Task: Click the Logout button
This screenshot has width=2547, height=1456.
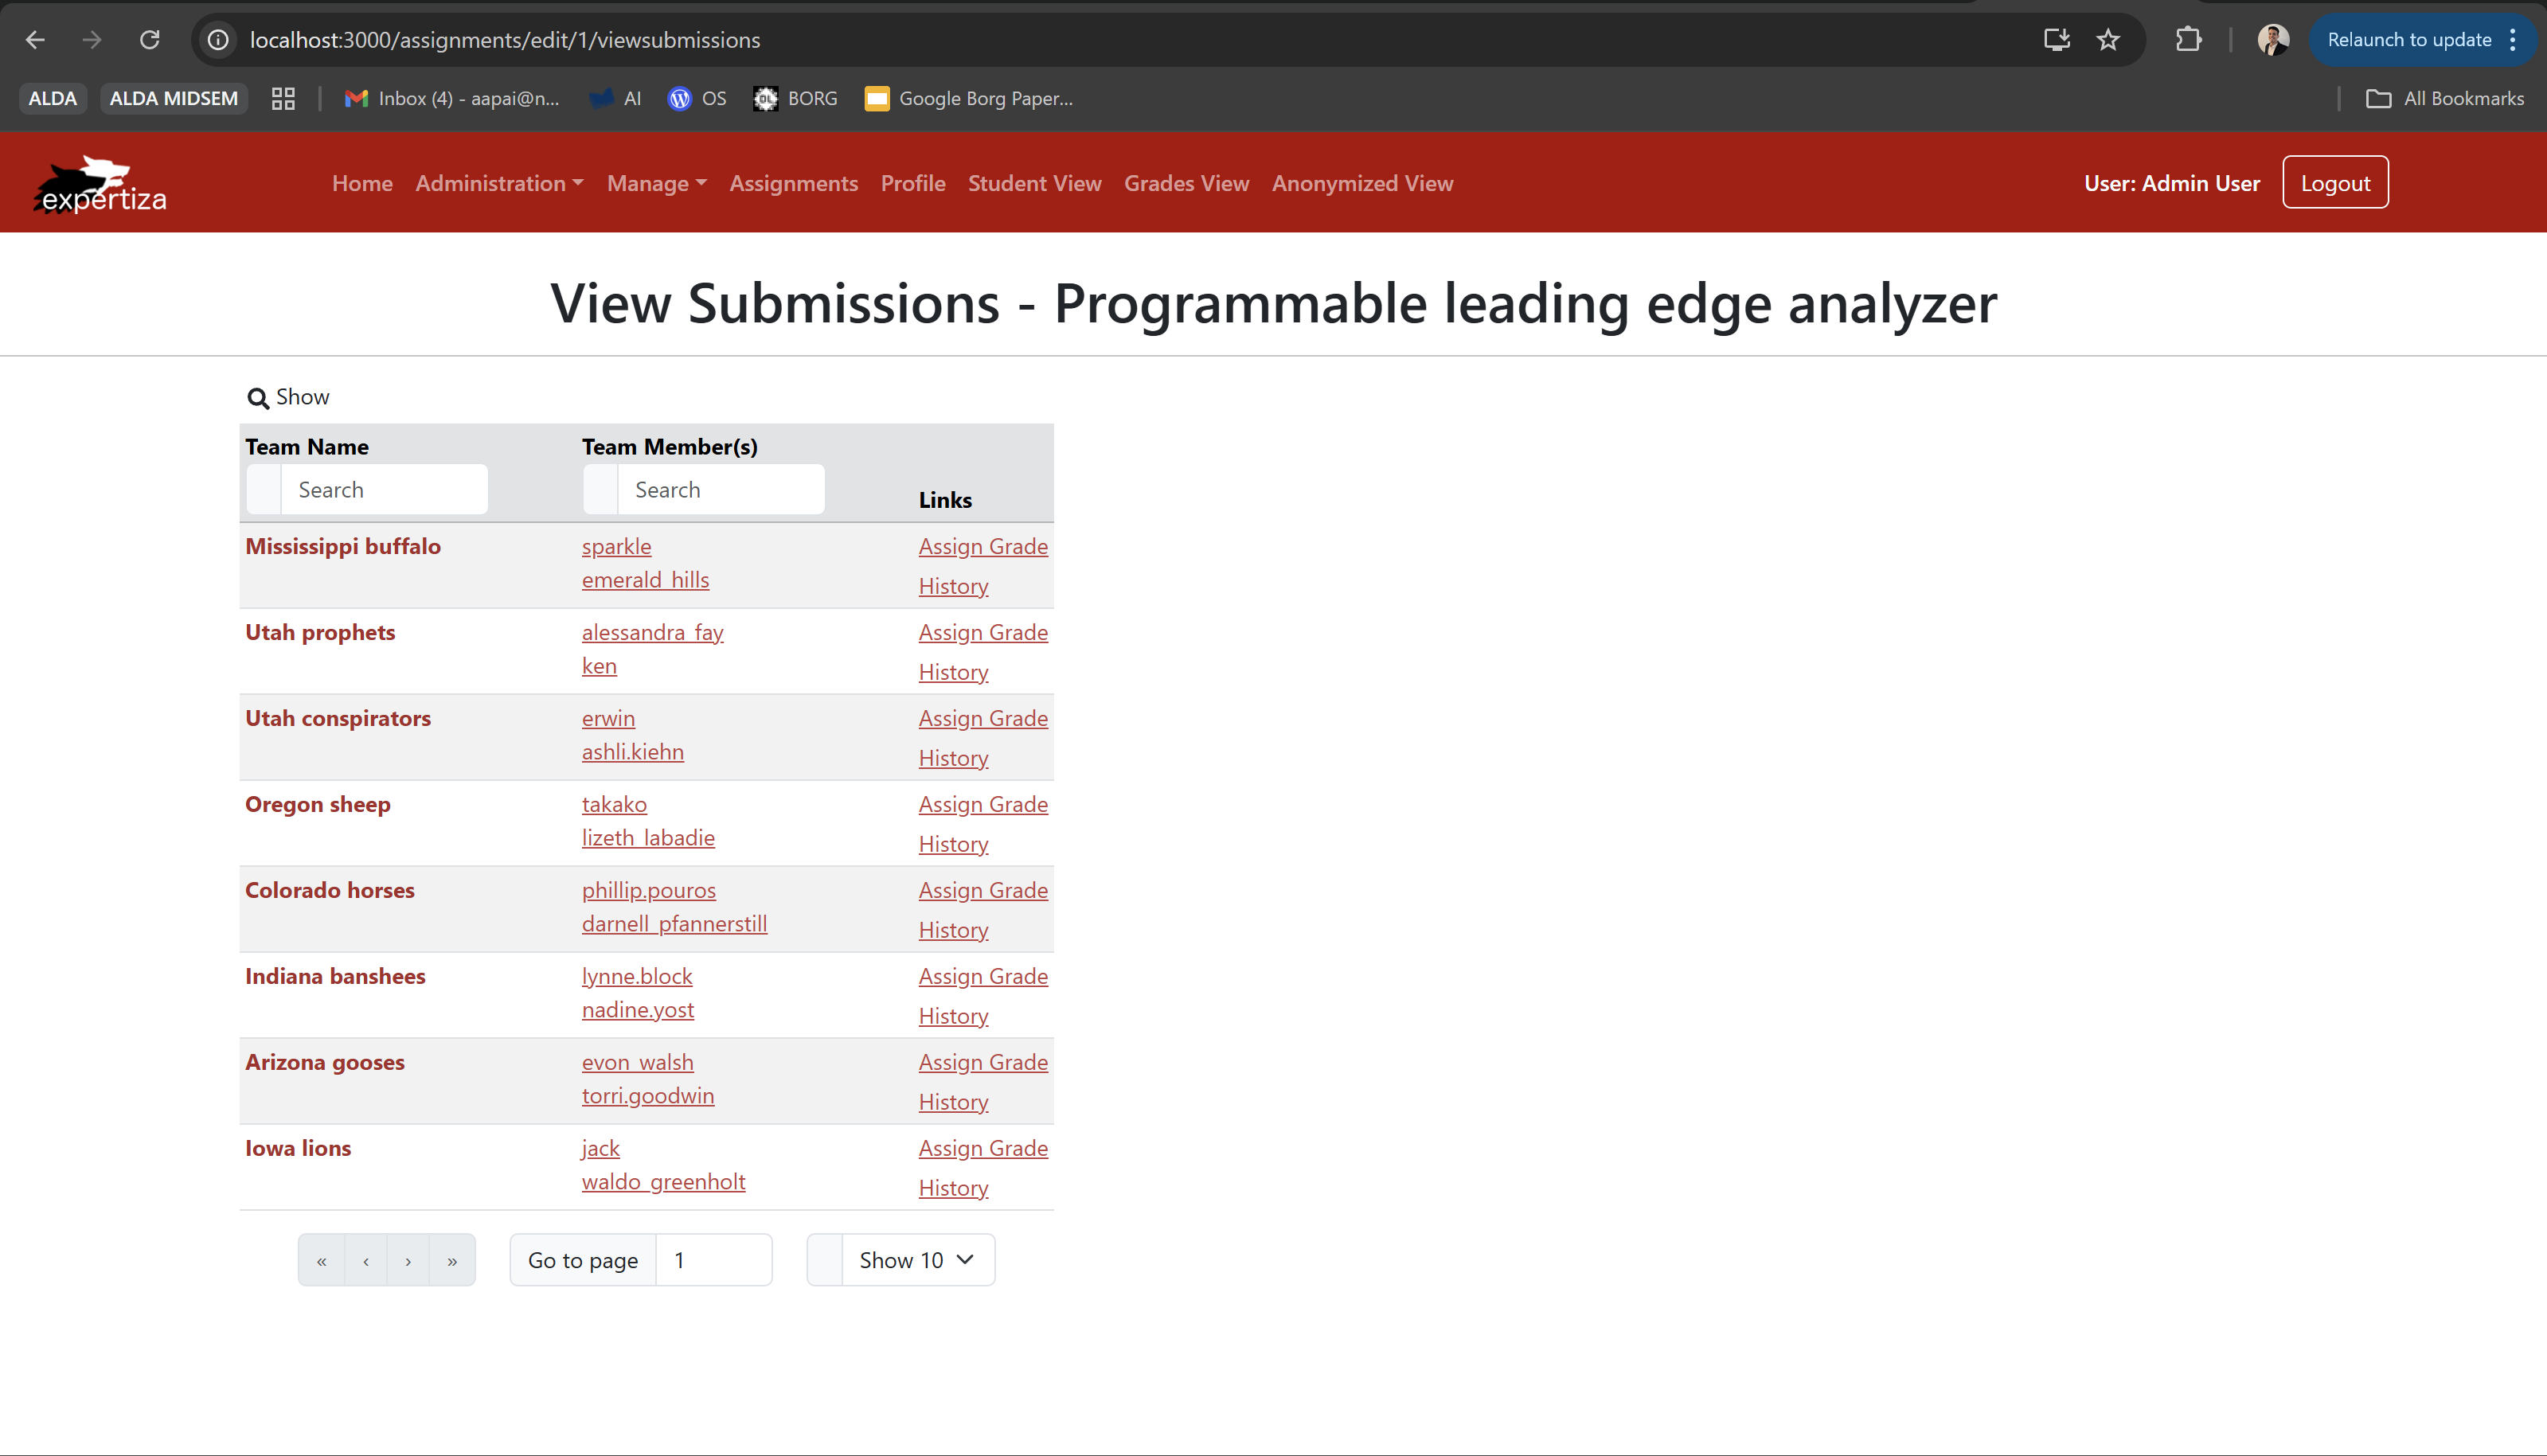Action: [x=2334, y=183]
